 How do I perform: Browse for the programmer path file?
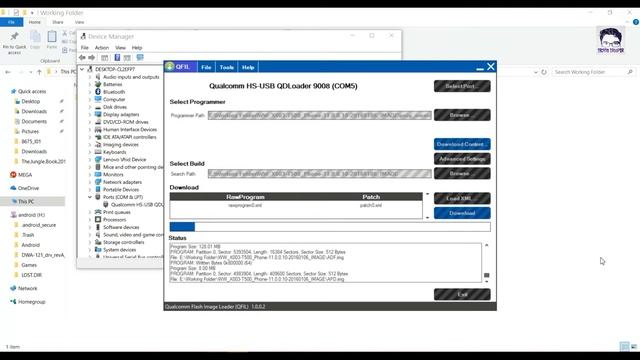[462, 115]
